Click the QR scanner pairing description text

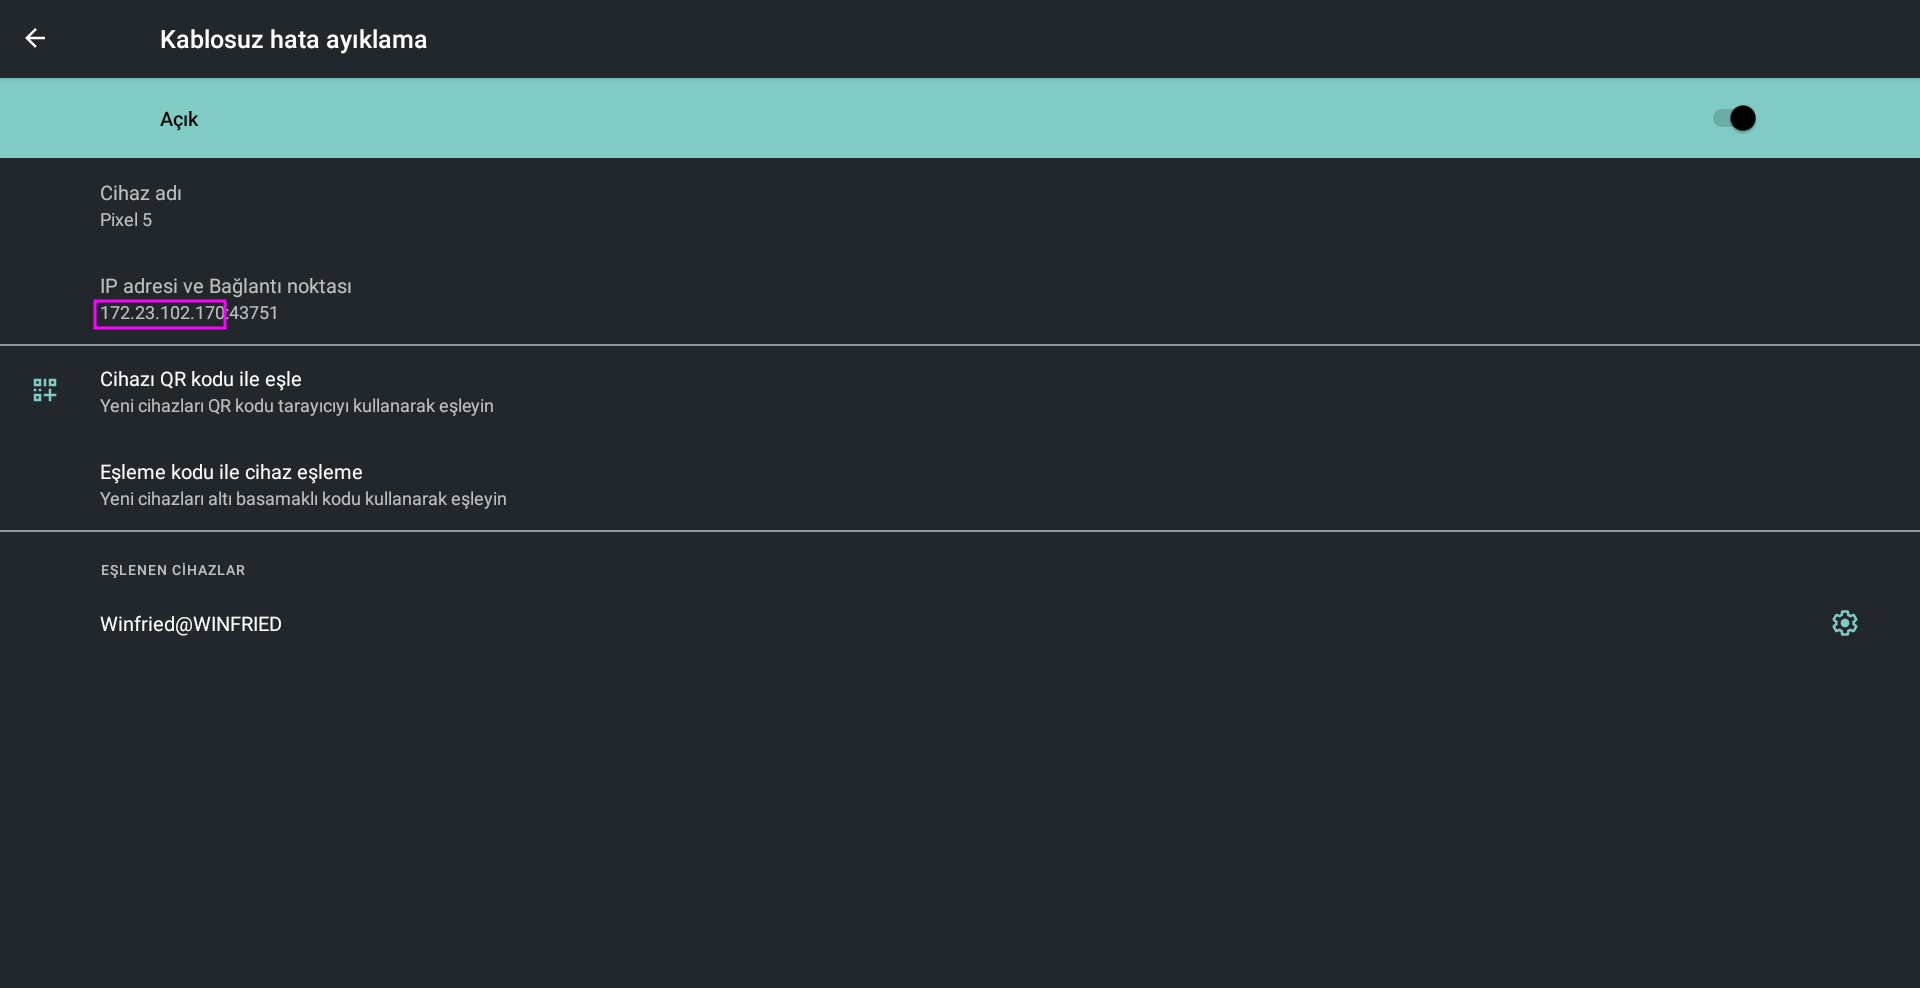(296, 406)
